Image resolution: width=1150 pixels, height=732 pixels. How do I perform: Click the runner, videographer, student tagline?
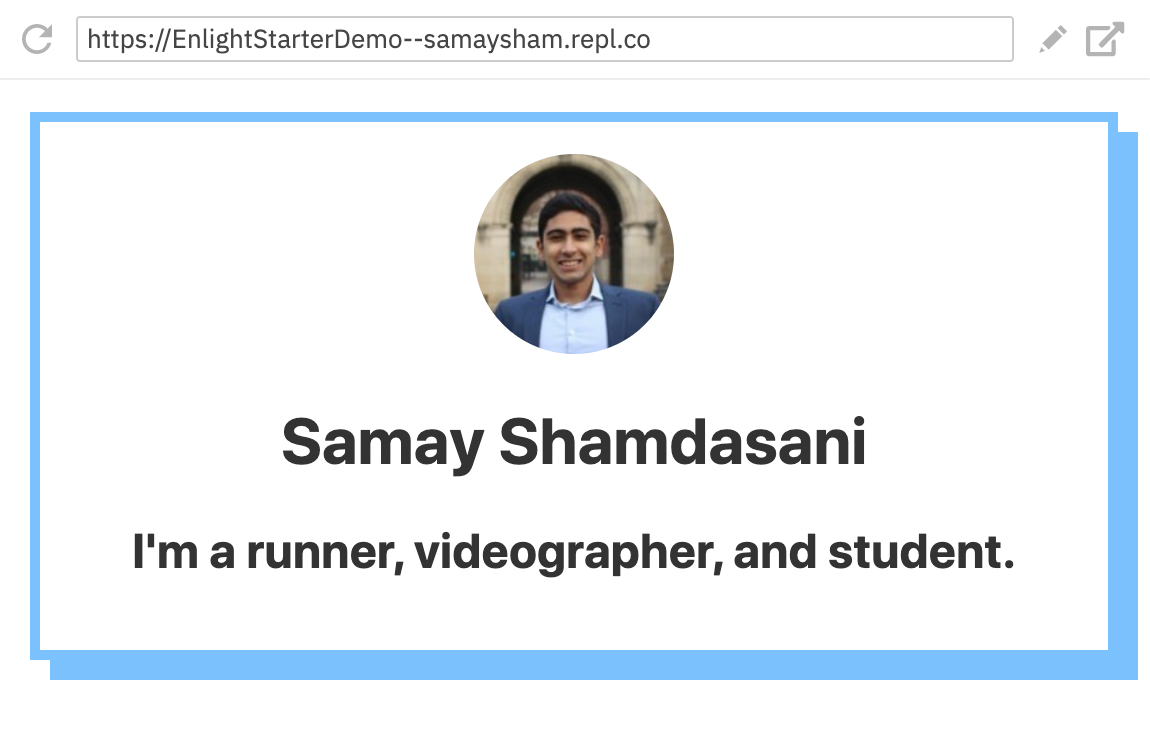point(573,552)
